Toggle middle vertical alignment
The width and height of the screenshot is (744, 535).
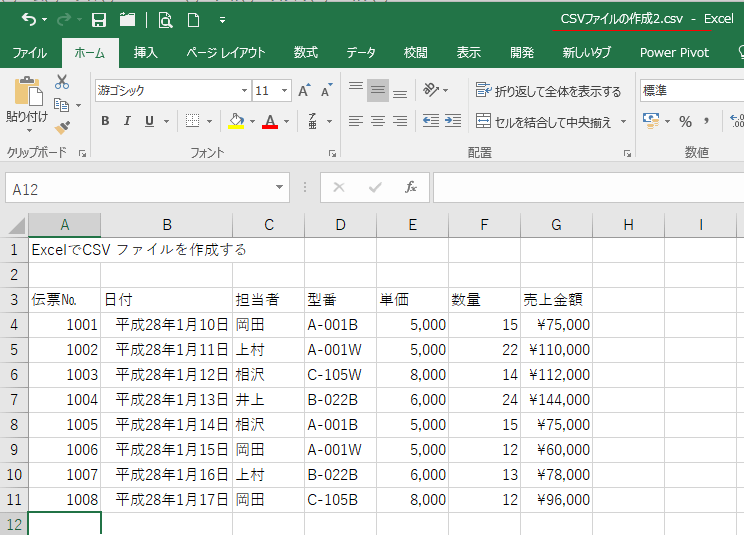pyautogui.click(x=377, y=91)
